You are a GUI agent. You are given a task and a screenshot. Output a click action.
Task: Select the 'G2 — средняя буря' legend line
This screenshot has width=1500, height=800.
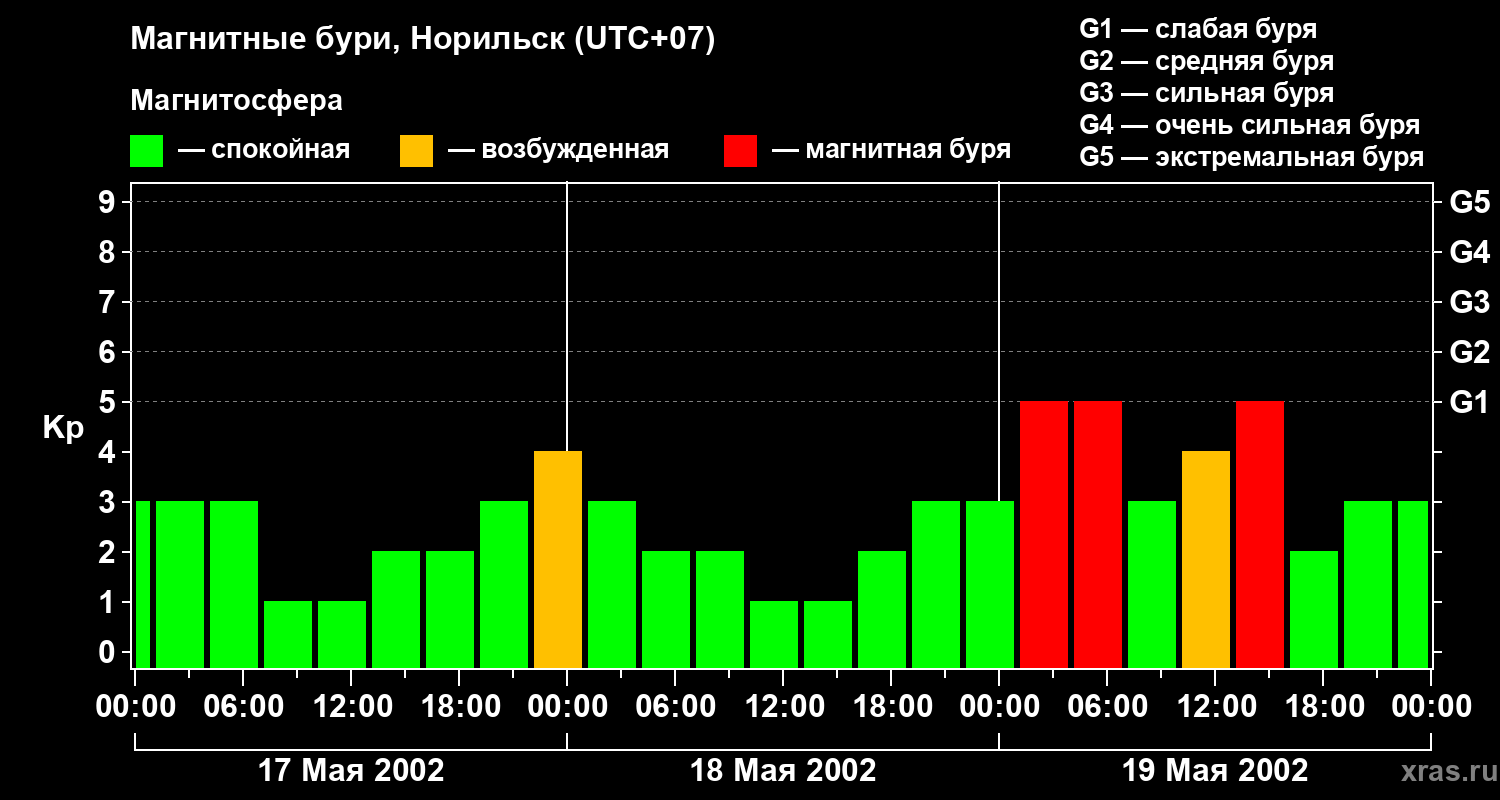tap(1206, 61)
